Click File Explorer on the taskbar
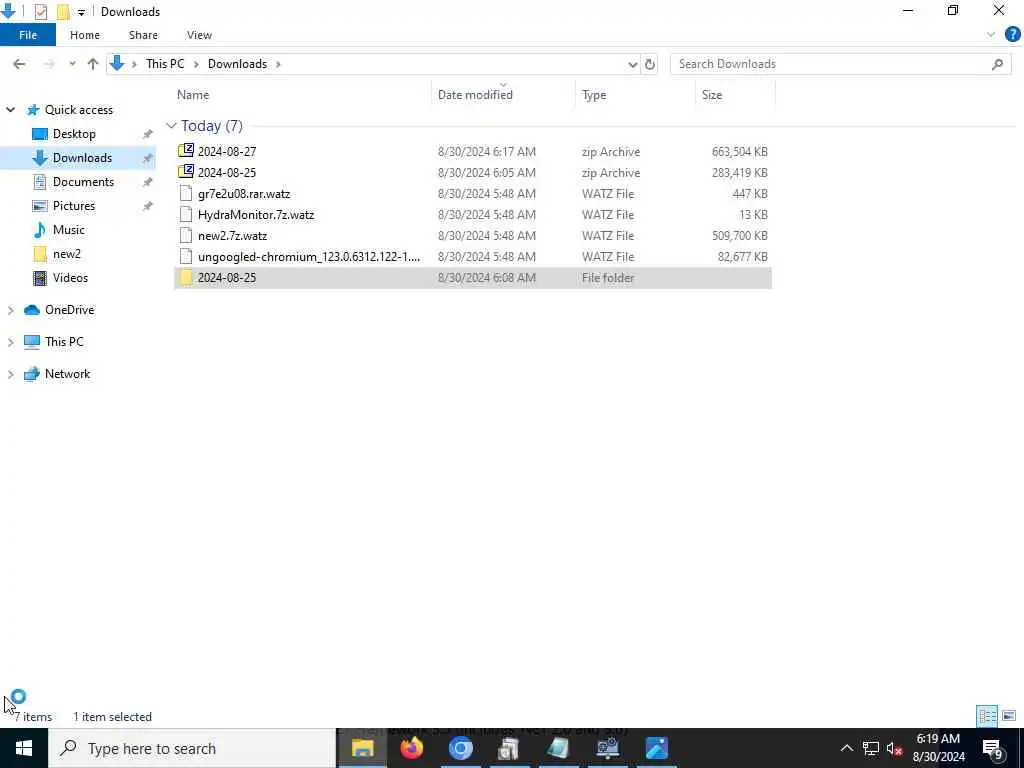1024x768 pixels. coord(362,748)
